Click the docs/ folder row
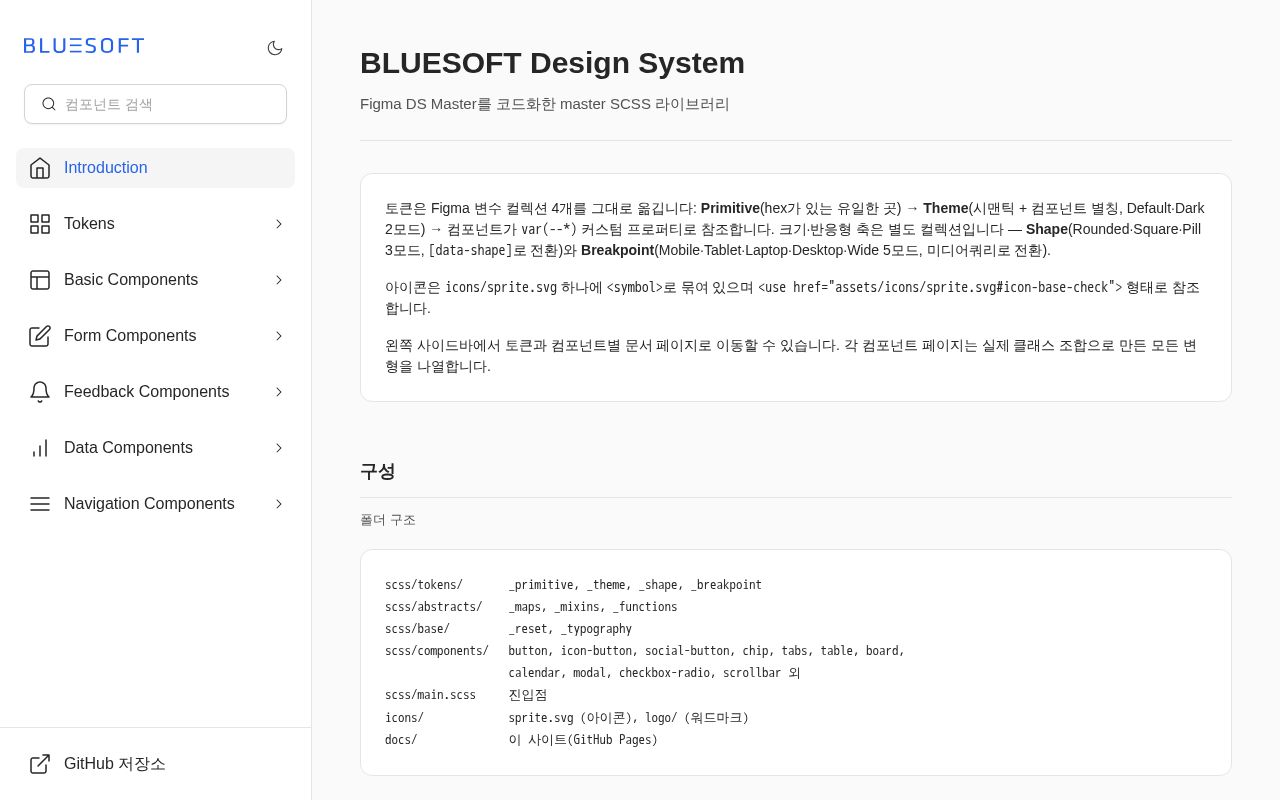 521,740
